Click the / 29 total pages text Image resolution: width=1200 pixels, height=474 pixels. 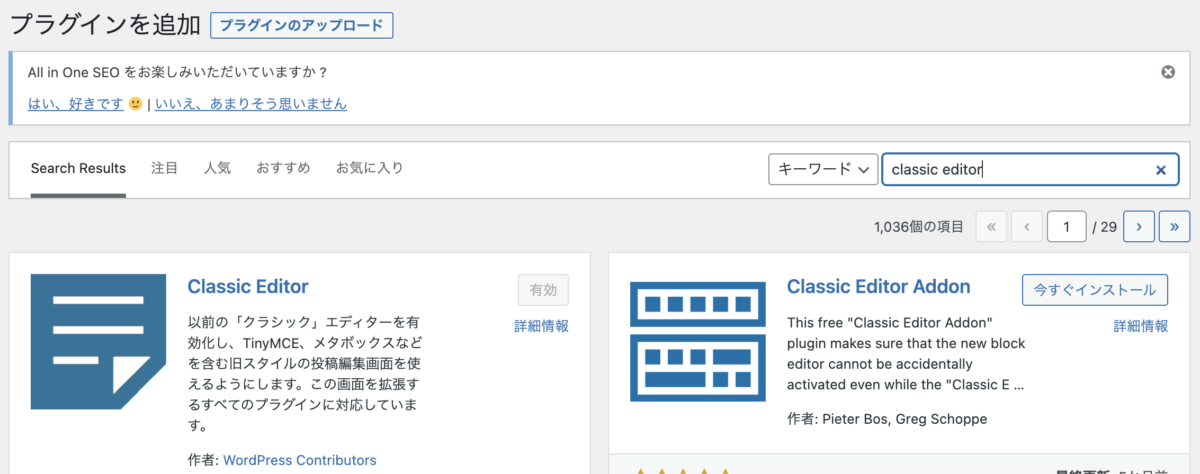tap(1105, 228)
